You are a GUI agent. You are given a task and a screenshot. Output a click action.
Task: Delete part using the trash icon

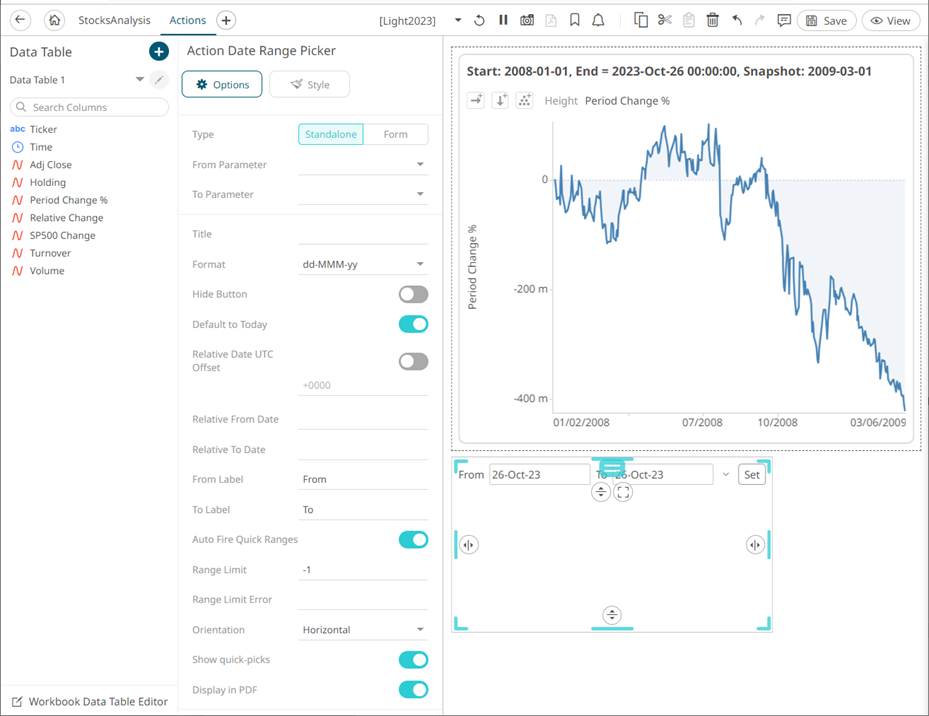tap(712, 20)
